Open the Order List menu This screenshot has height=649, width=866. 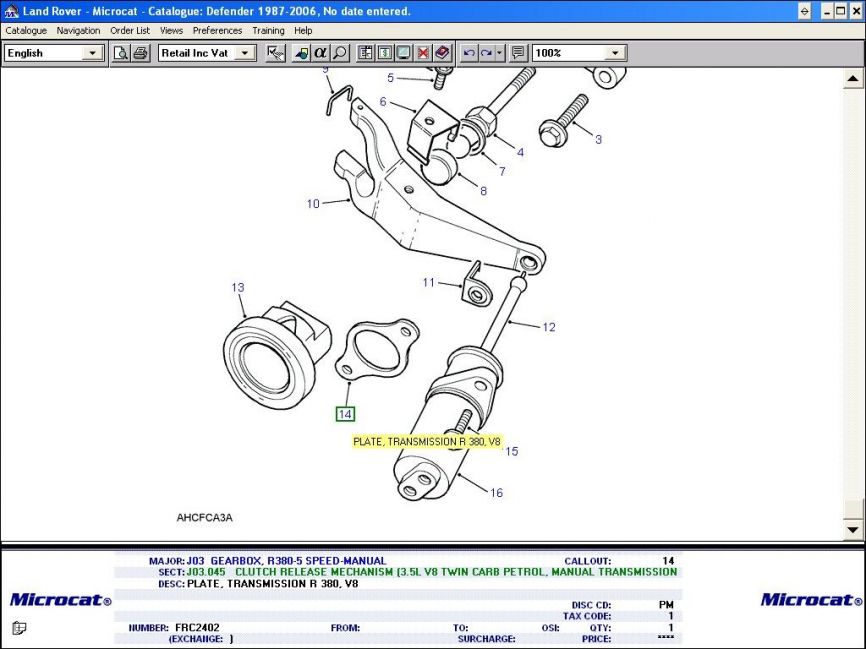[x=130, y=31]
